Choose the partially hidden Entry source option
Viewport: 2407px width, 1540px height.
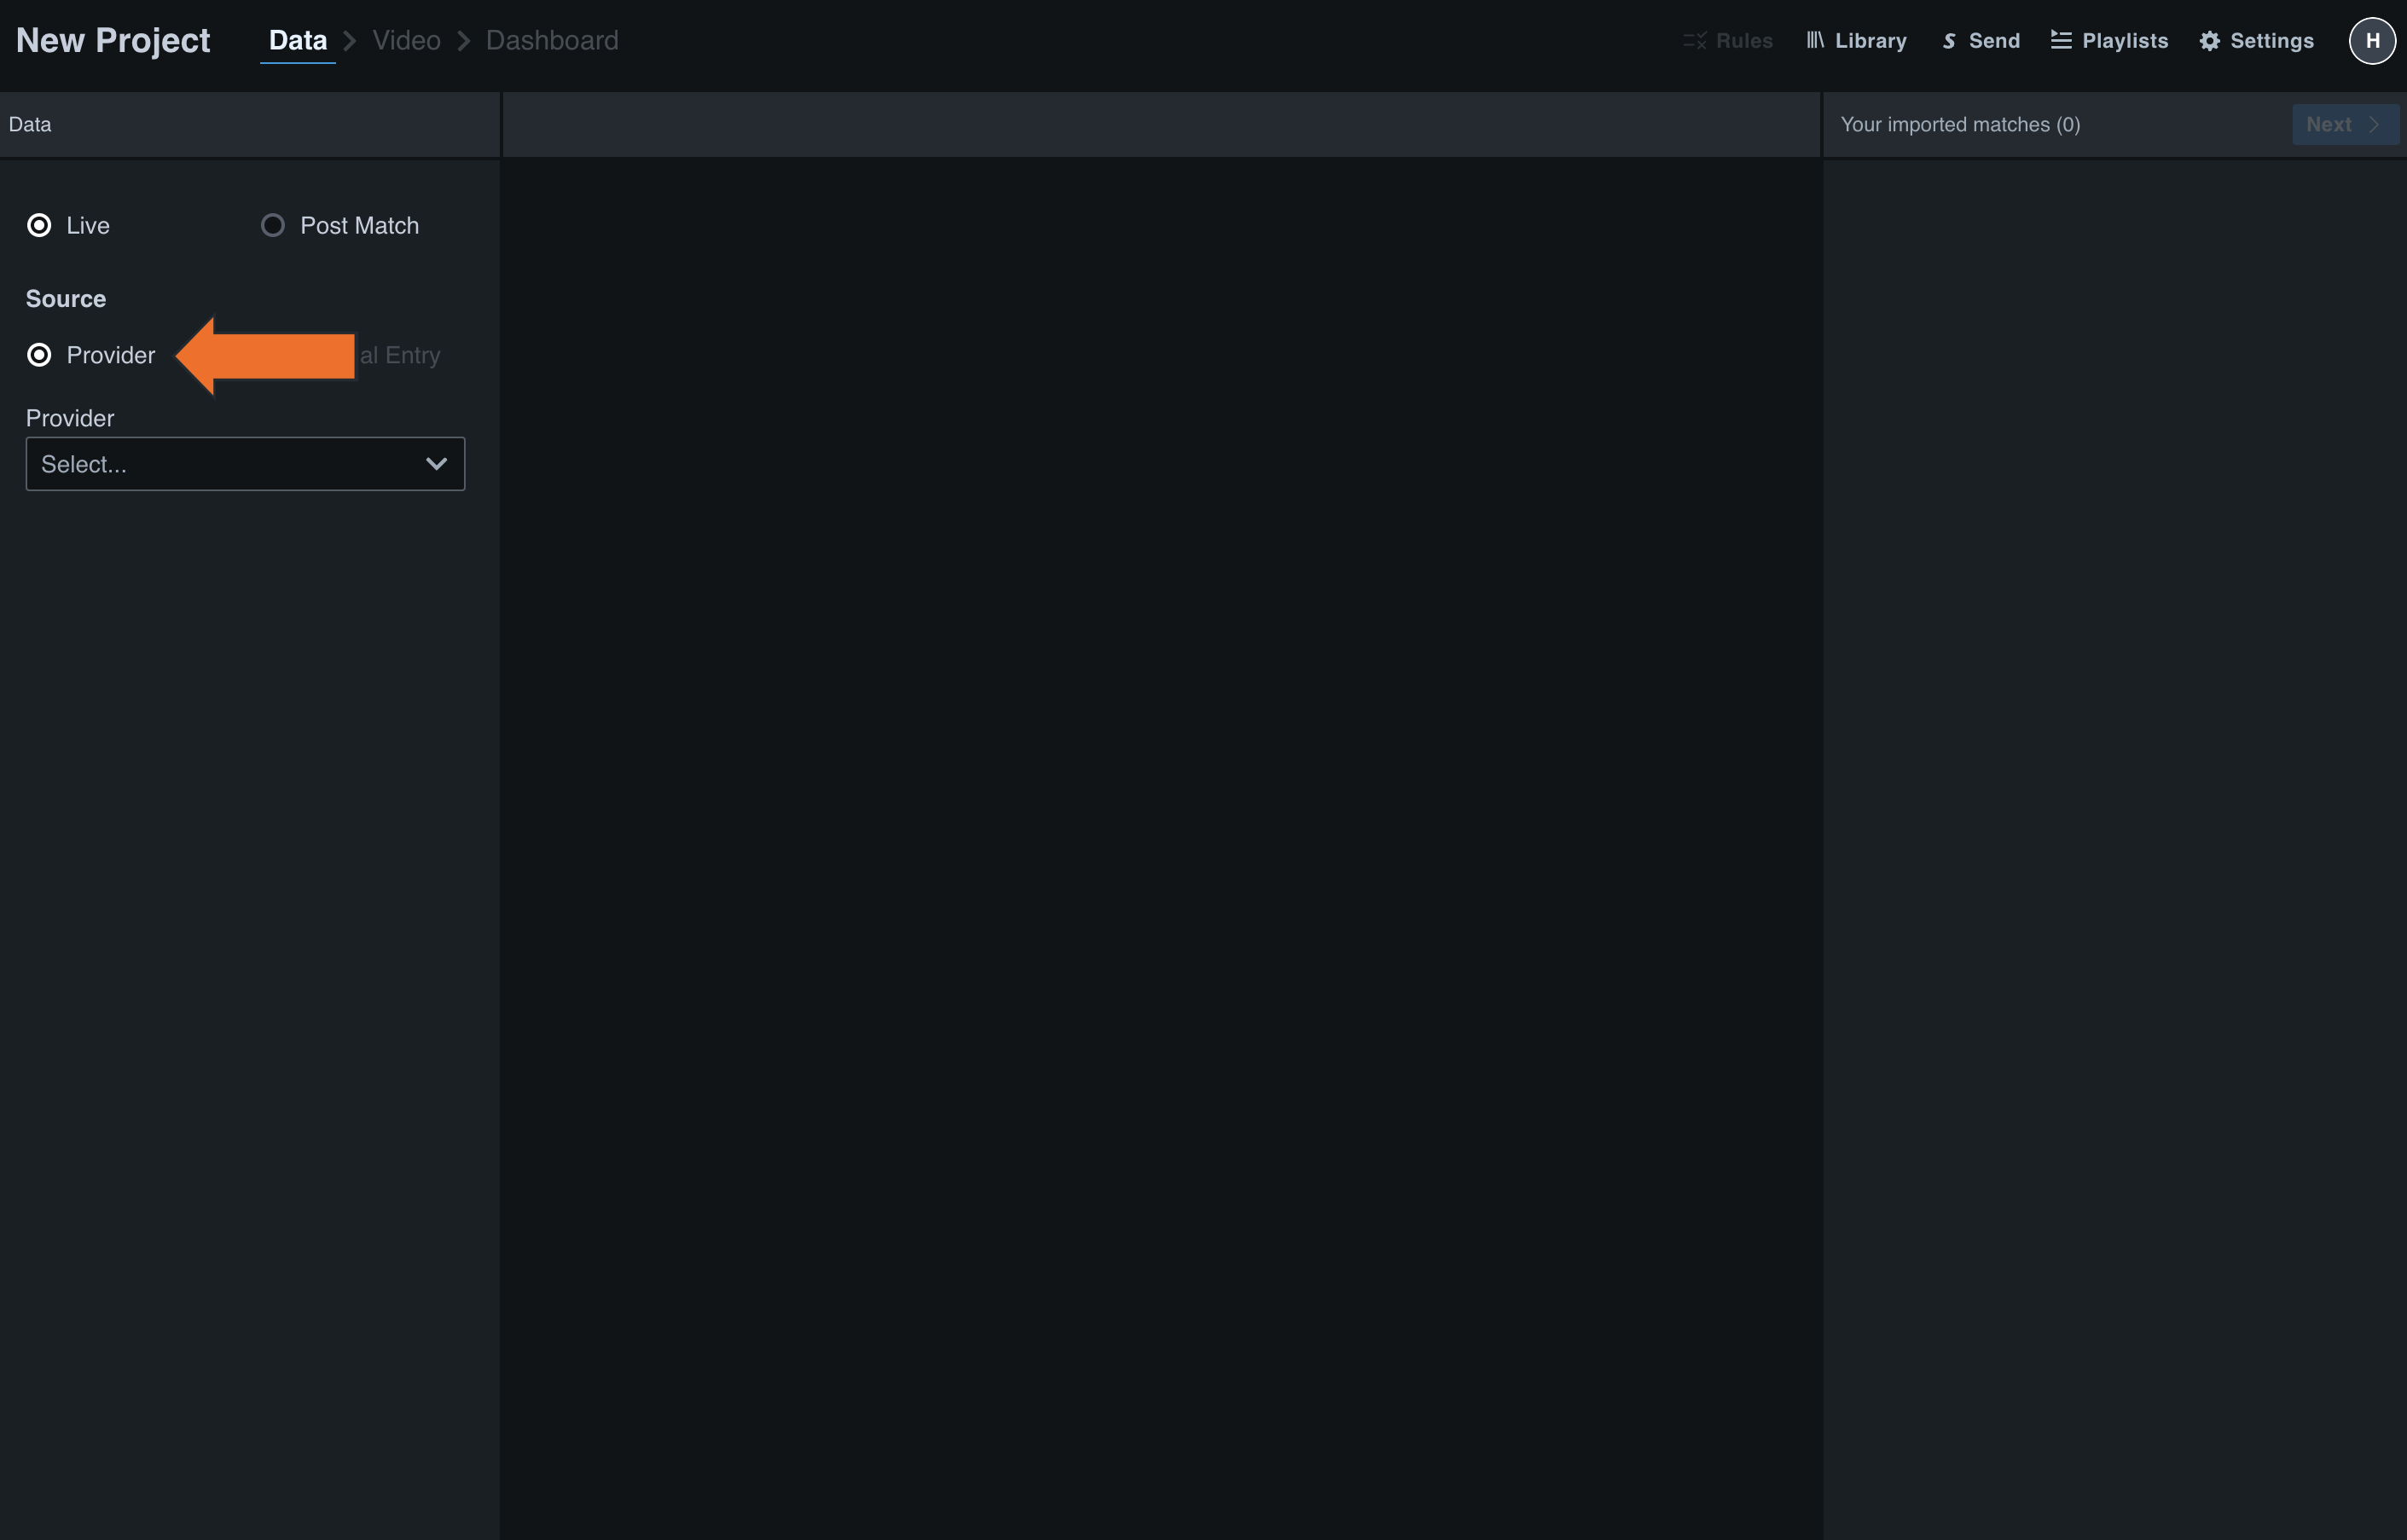(x=400, y=355)
